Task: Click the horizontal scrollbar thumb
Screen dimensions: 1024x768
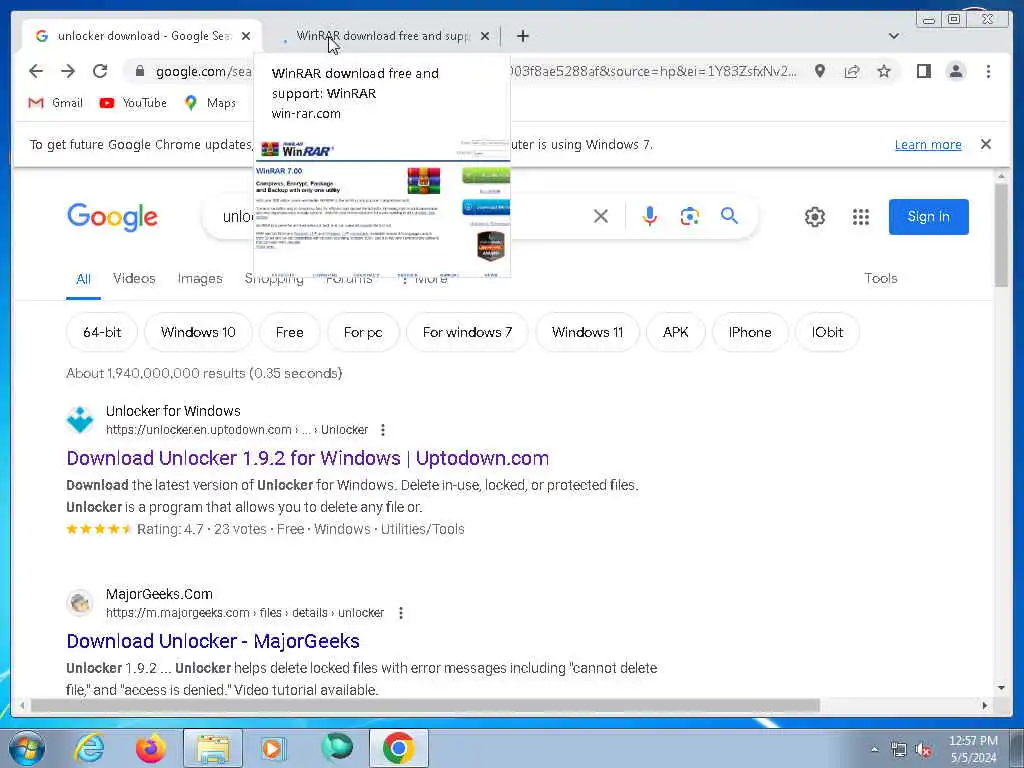Action: click(x=425, y=705)
